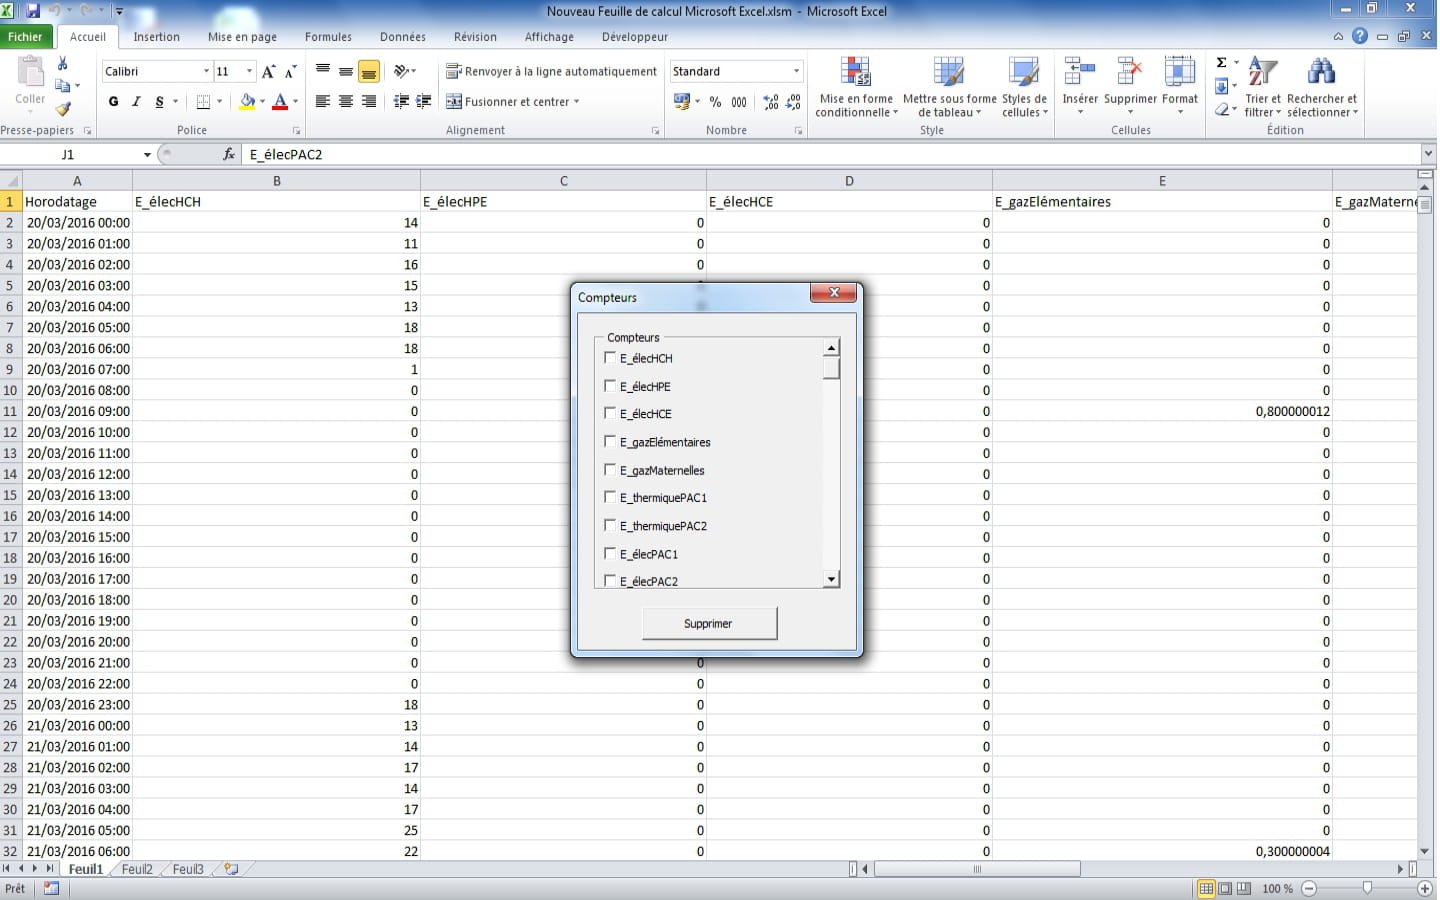Apply the yellow fill color bucket
This screenshot has height=900, width=1440.
coord(247,101)
